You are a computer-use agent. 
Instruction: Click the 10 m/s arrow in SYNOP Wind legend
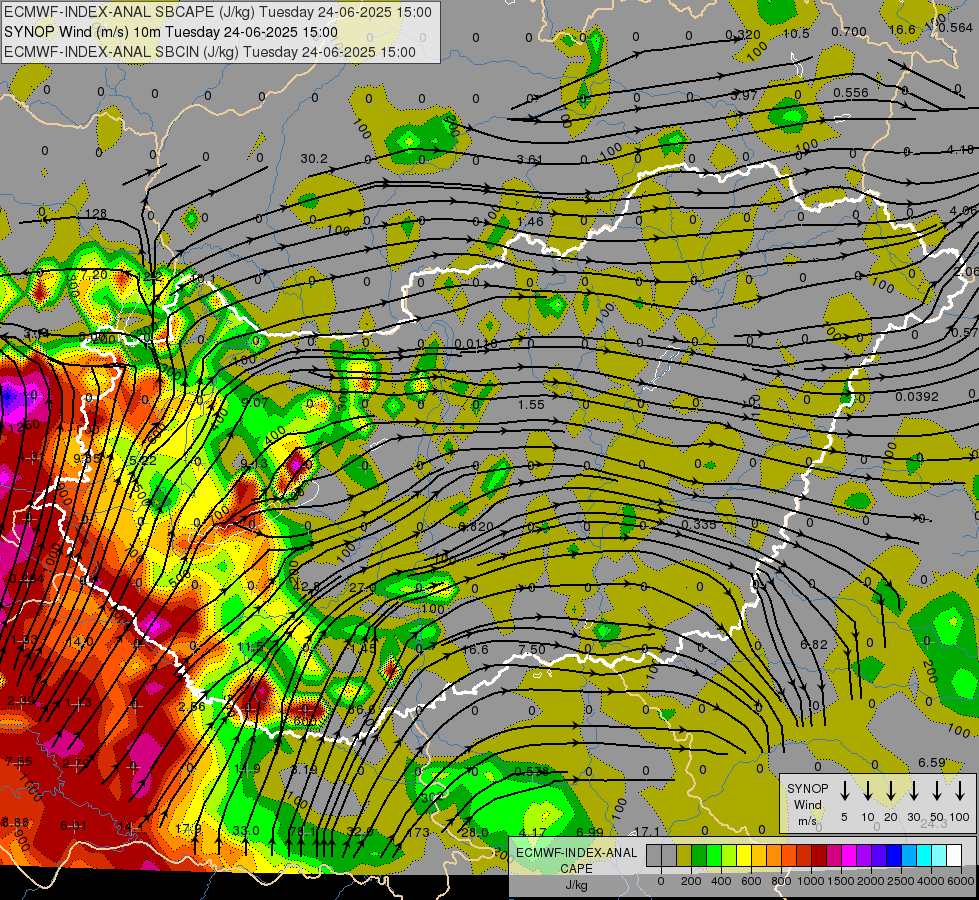(x=868, y=791)
